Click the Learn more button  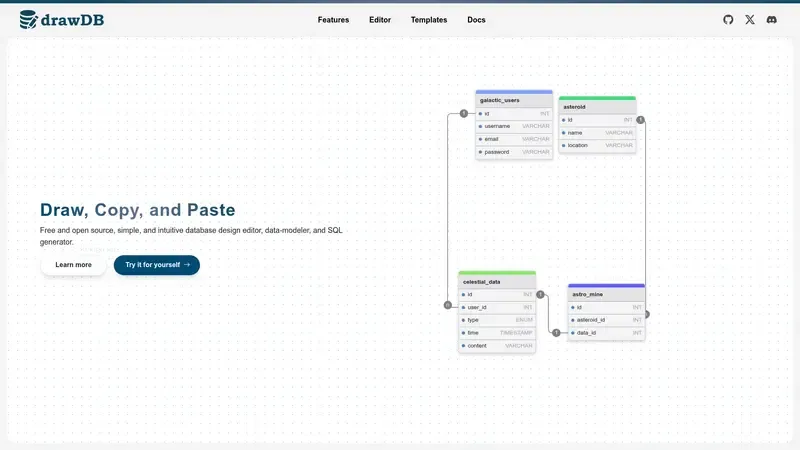(73, 265)
